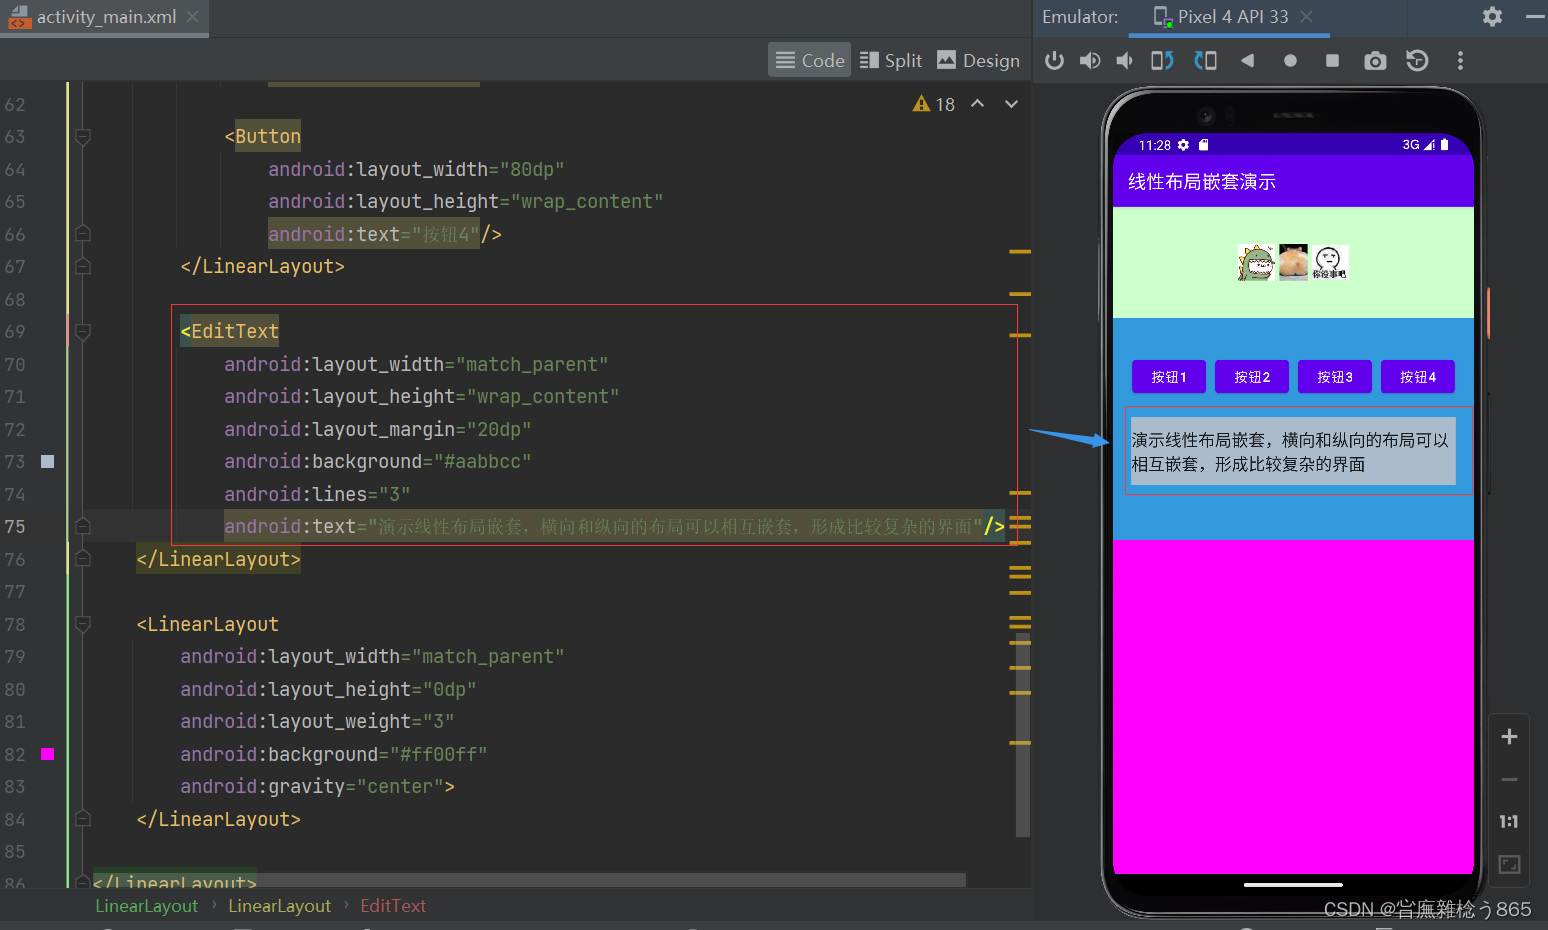Screen dimensions: 1548x930
Task: Click the 线性布局嵌套演示 app title
Action: coord(1202,182)
